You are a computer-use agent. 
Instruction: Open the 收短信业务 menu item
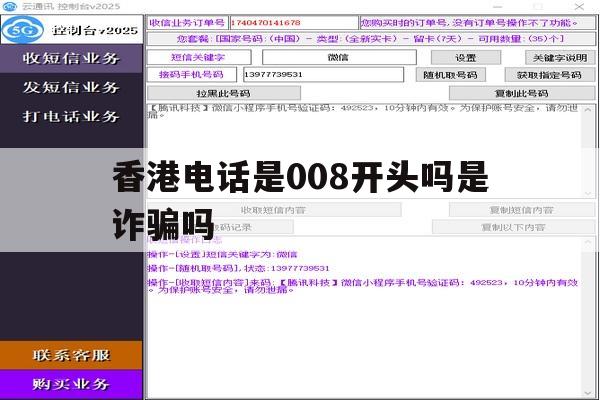tap(71, 58)
